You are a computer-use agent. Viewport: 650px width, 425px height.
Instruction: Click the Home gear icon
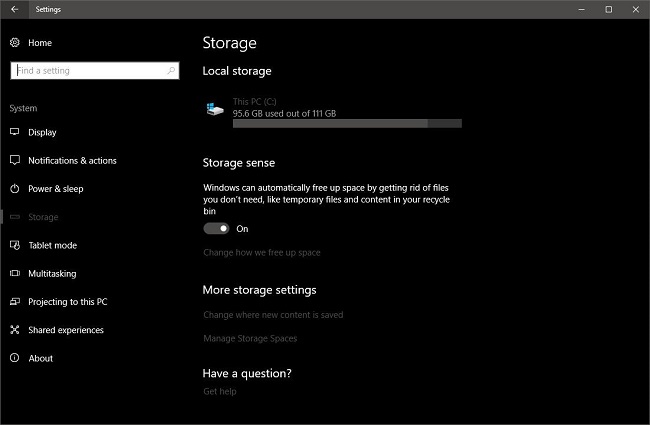15,42
